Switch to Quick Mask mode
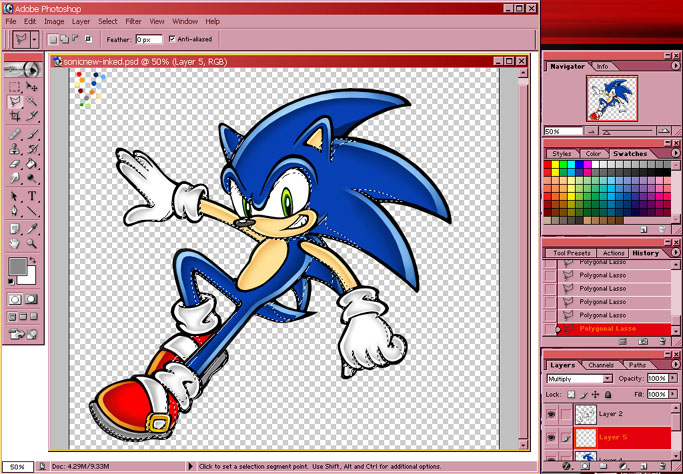683x474 pixels. click(31, 299)
